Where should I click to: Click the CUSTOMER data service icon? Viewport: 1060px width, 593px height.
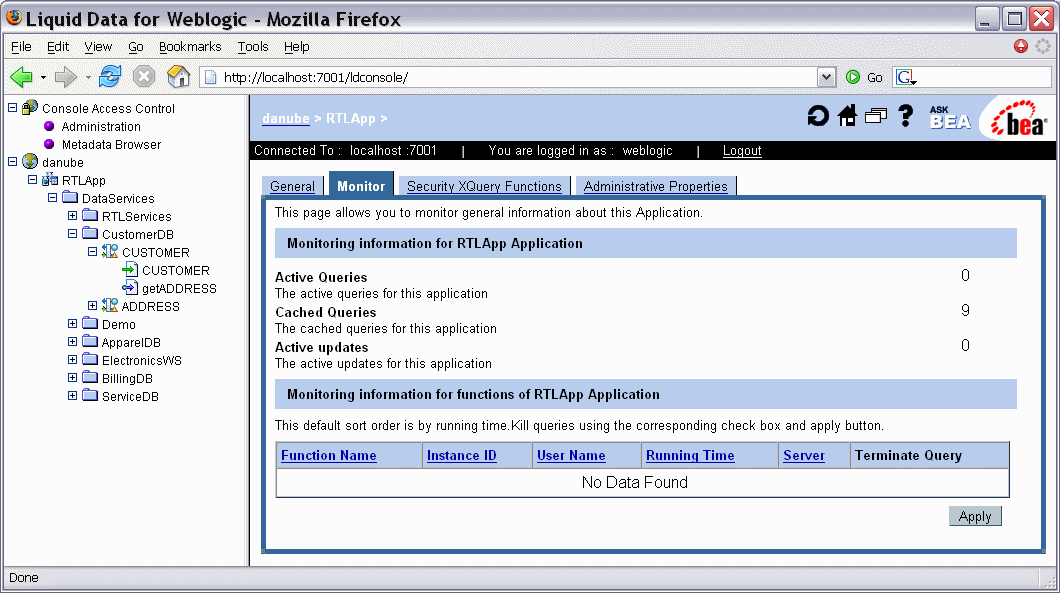[110, 252]
